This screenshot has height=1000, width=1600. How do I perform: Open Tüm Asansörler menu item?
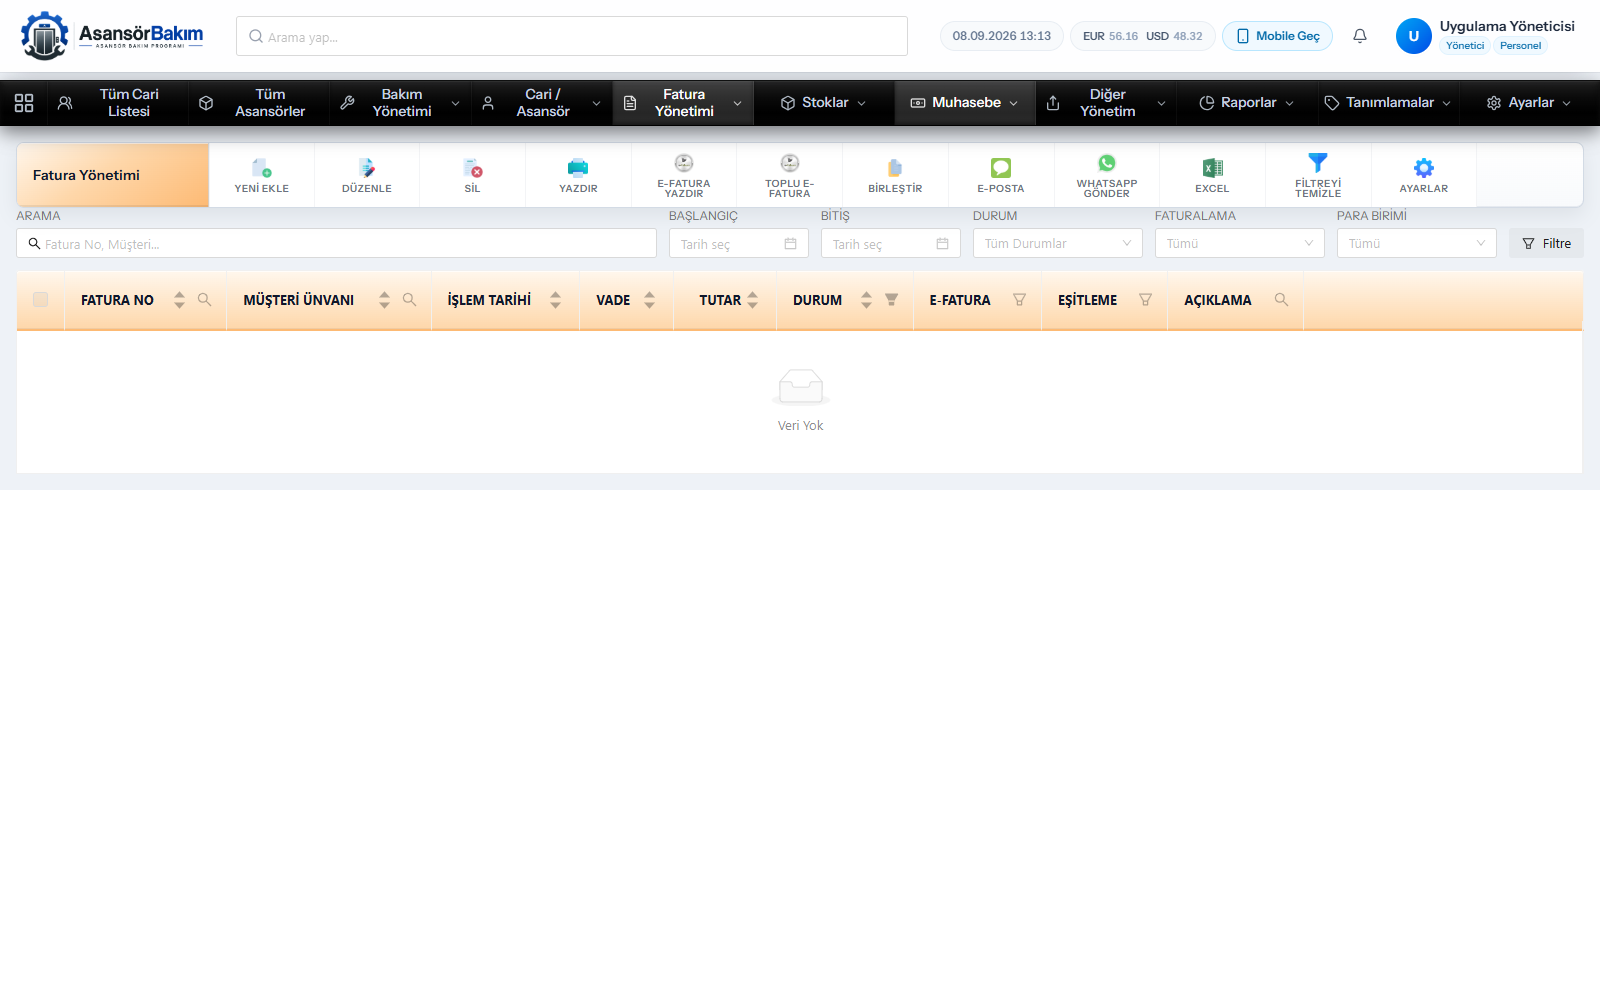(259, 103)
